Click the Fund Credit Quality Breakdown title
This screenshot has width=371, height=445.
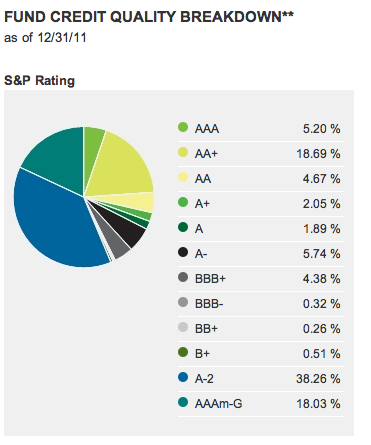coord(149,17)
